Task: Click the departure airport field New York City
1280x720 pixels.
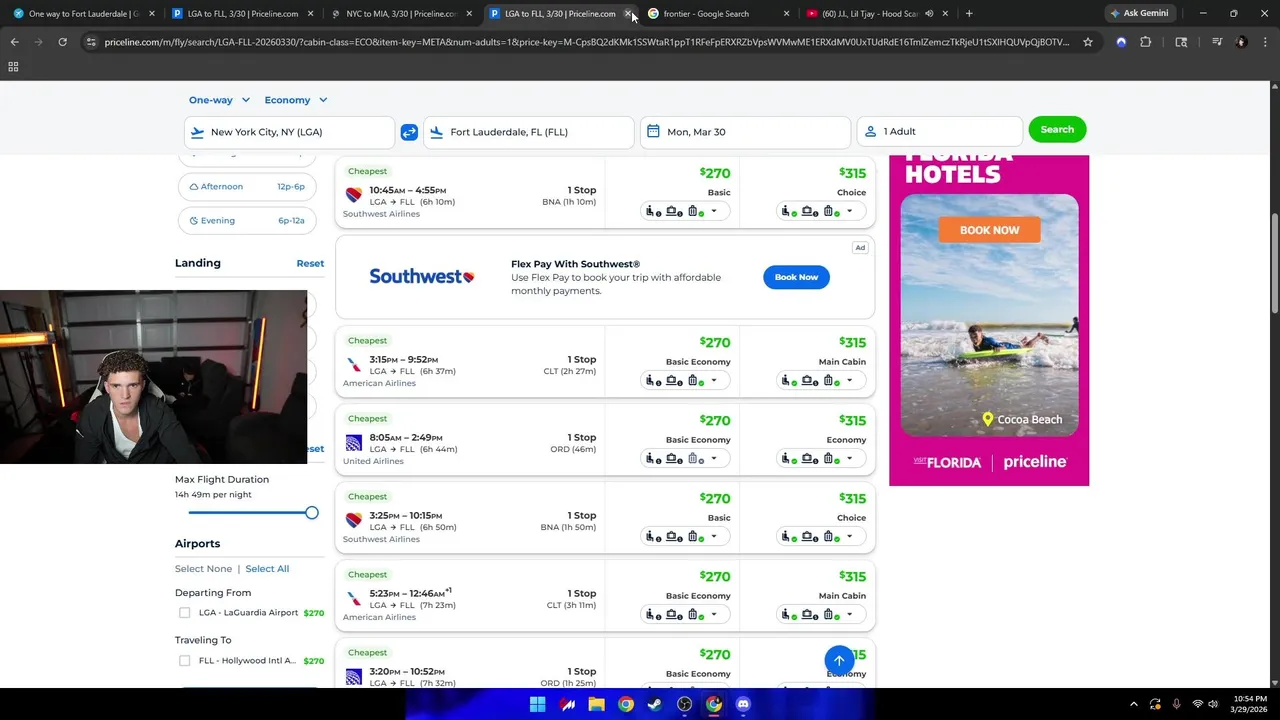Action: click(290, 132)
